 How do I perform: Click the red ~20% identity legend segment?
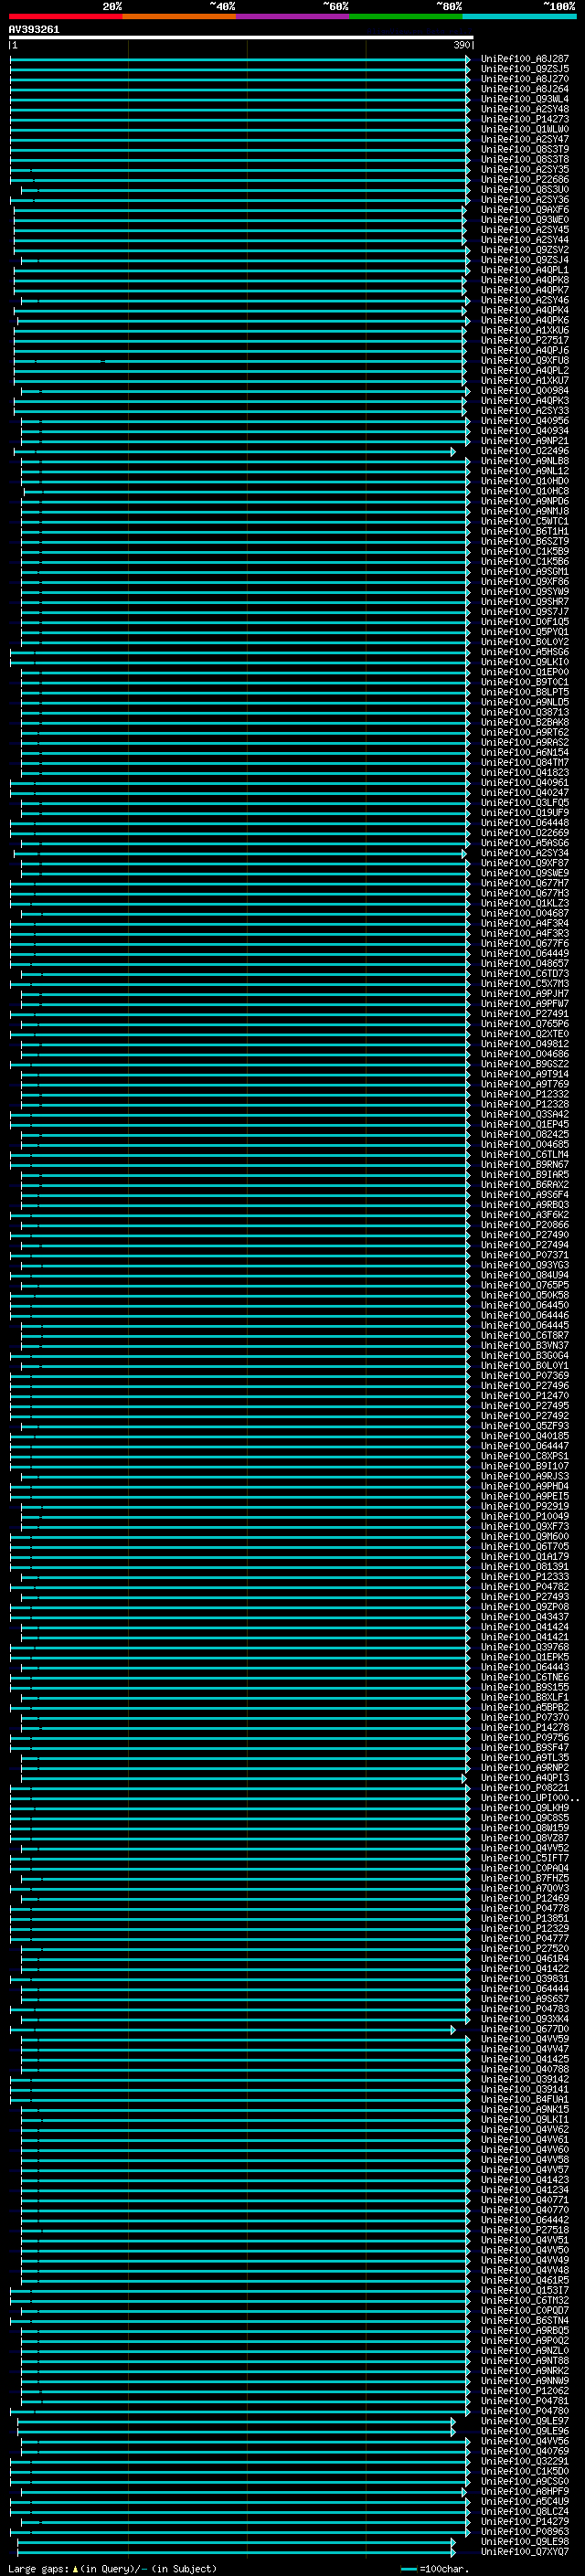click(x=65, y=16)
